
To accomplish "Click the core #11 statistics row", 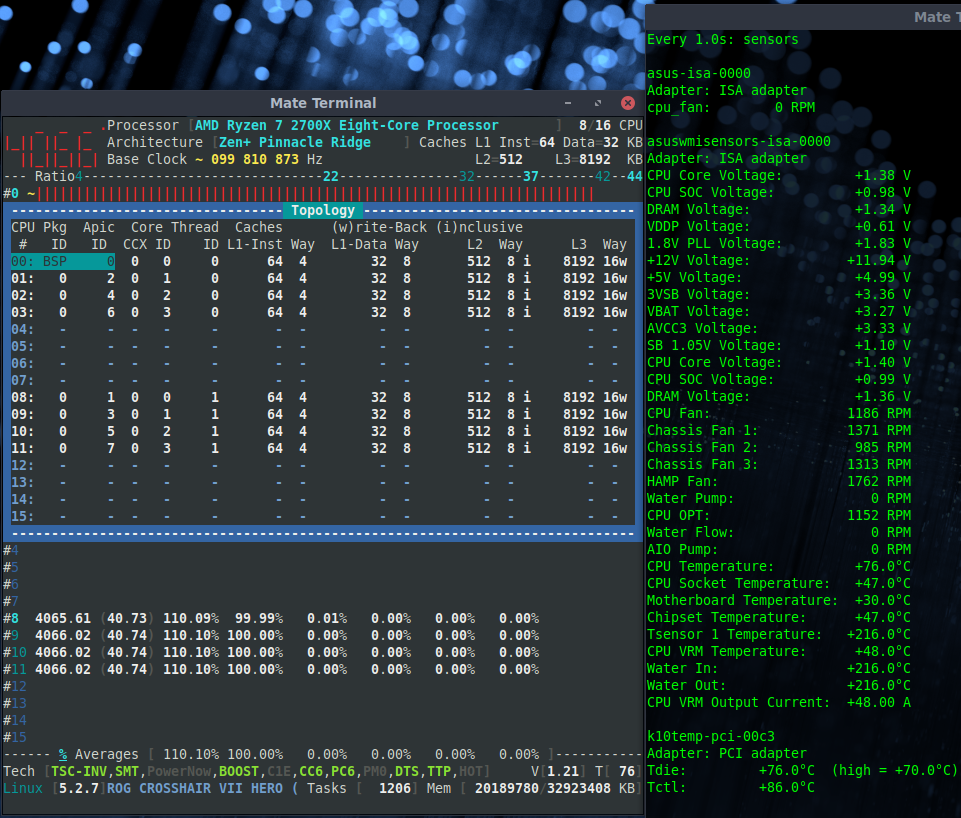I will click(x=271, y=670).
